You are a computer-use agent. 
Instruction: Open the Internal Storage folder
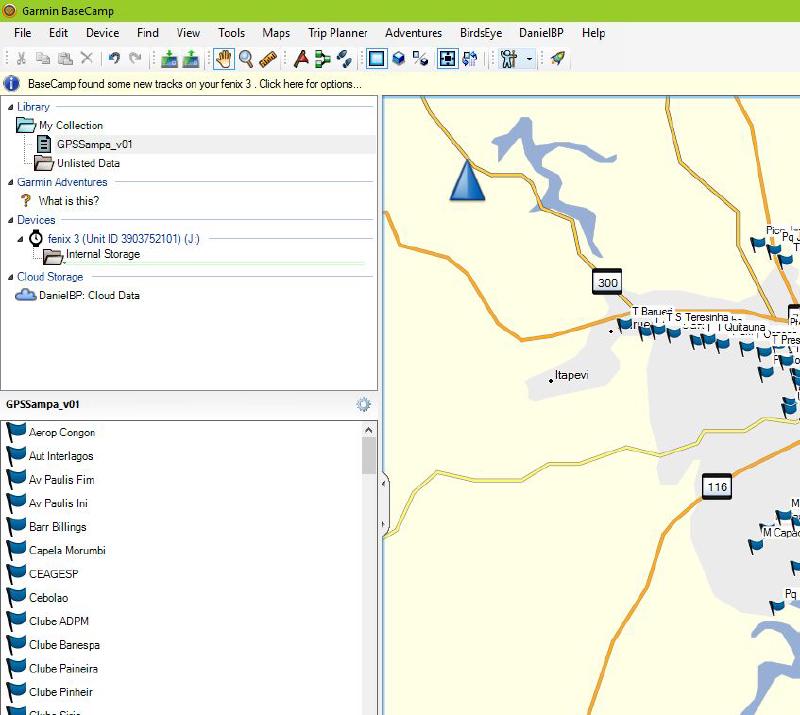(103, 254)
